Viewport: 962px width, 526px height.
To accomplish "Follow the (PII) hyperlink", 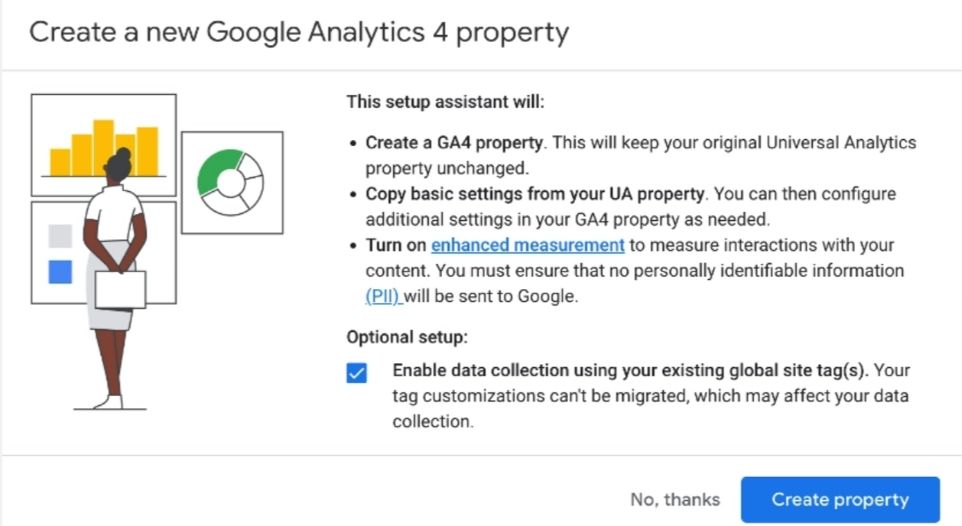I will click(x=383, y=296).
